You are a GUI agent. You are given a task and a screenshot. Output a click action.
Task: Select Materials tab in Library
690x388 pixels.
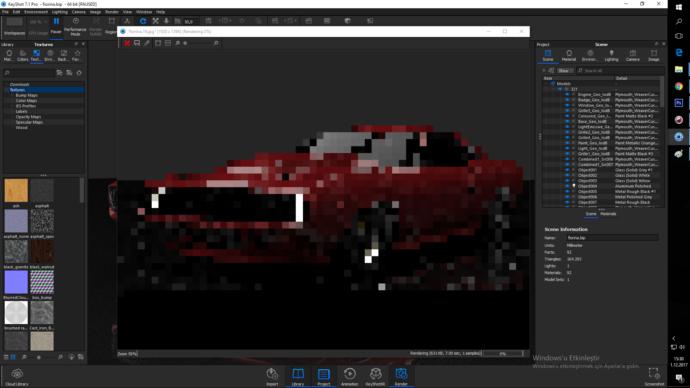point(9,55)
